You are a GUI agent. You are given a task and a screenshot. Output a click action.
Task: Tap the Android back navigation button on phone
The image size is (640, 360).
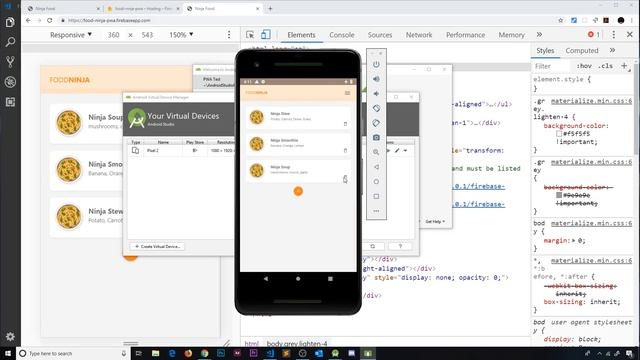click(266, 279)
